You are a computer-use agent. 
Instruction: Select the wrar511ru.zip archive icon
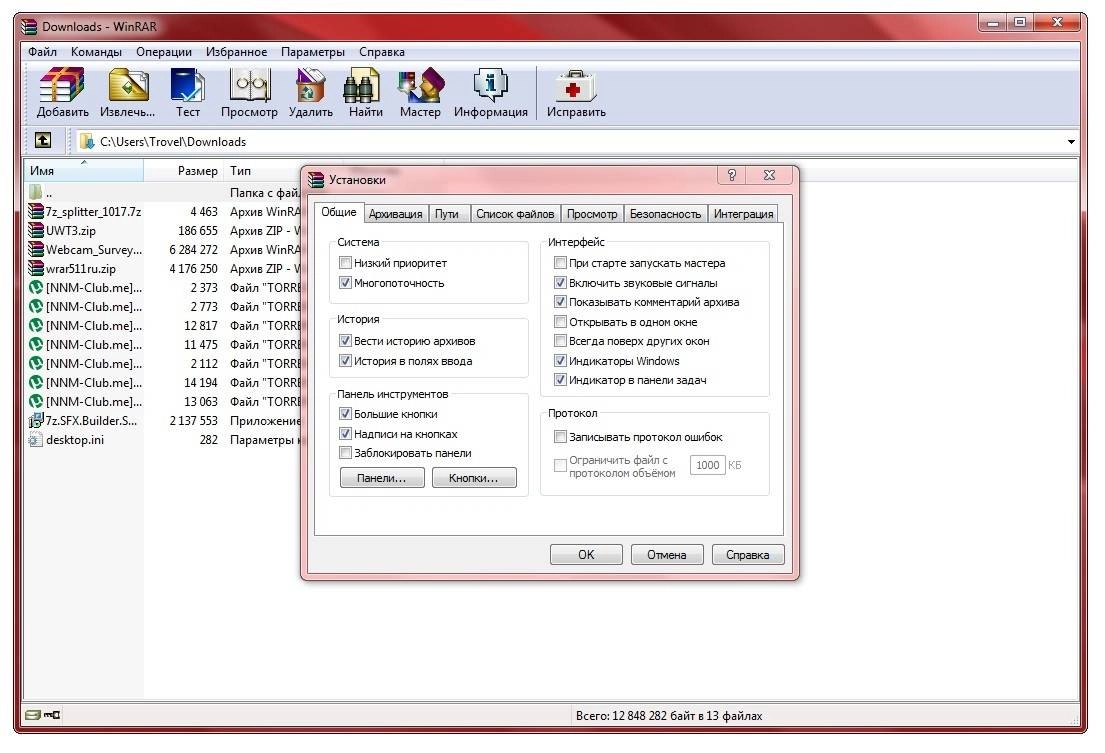point(36,268)
